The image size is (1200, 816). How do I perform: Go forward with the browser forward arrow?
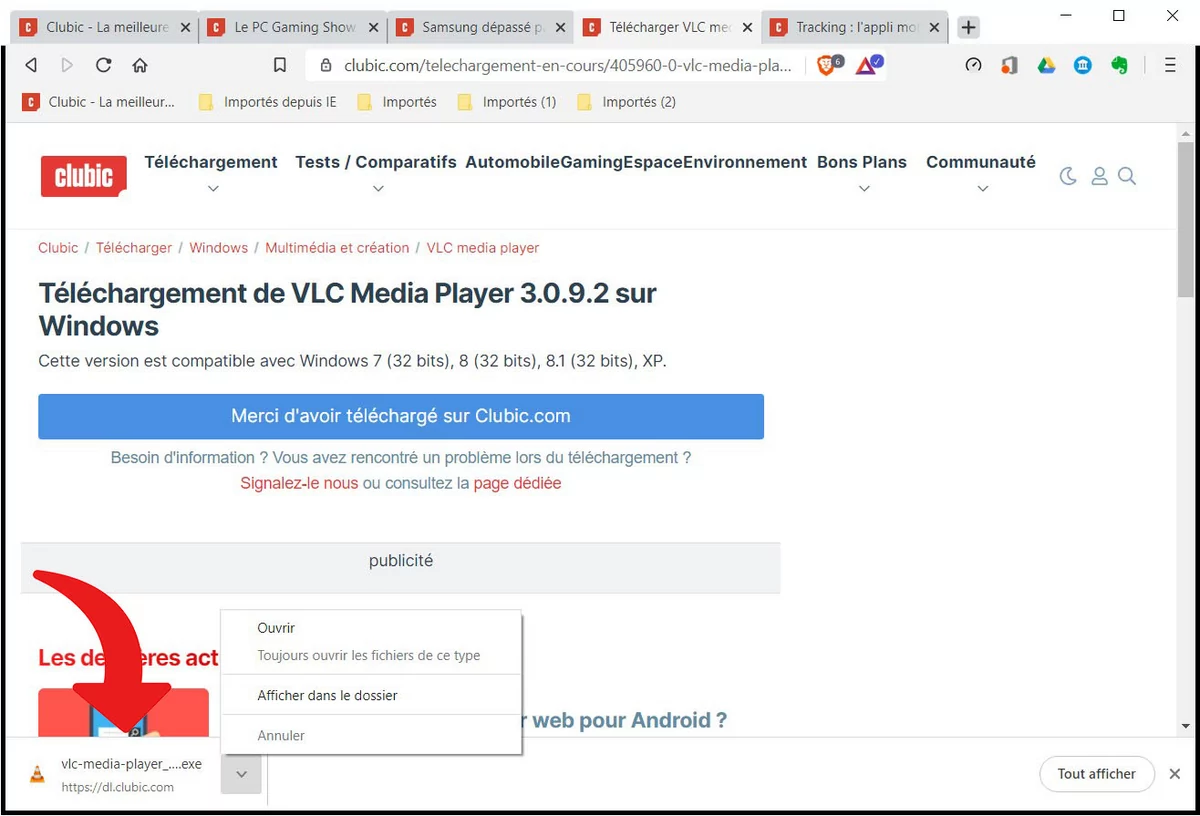67,65
